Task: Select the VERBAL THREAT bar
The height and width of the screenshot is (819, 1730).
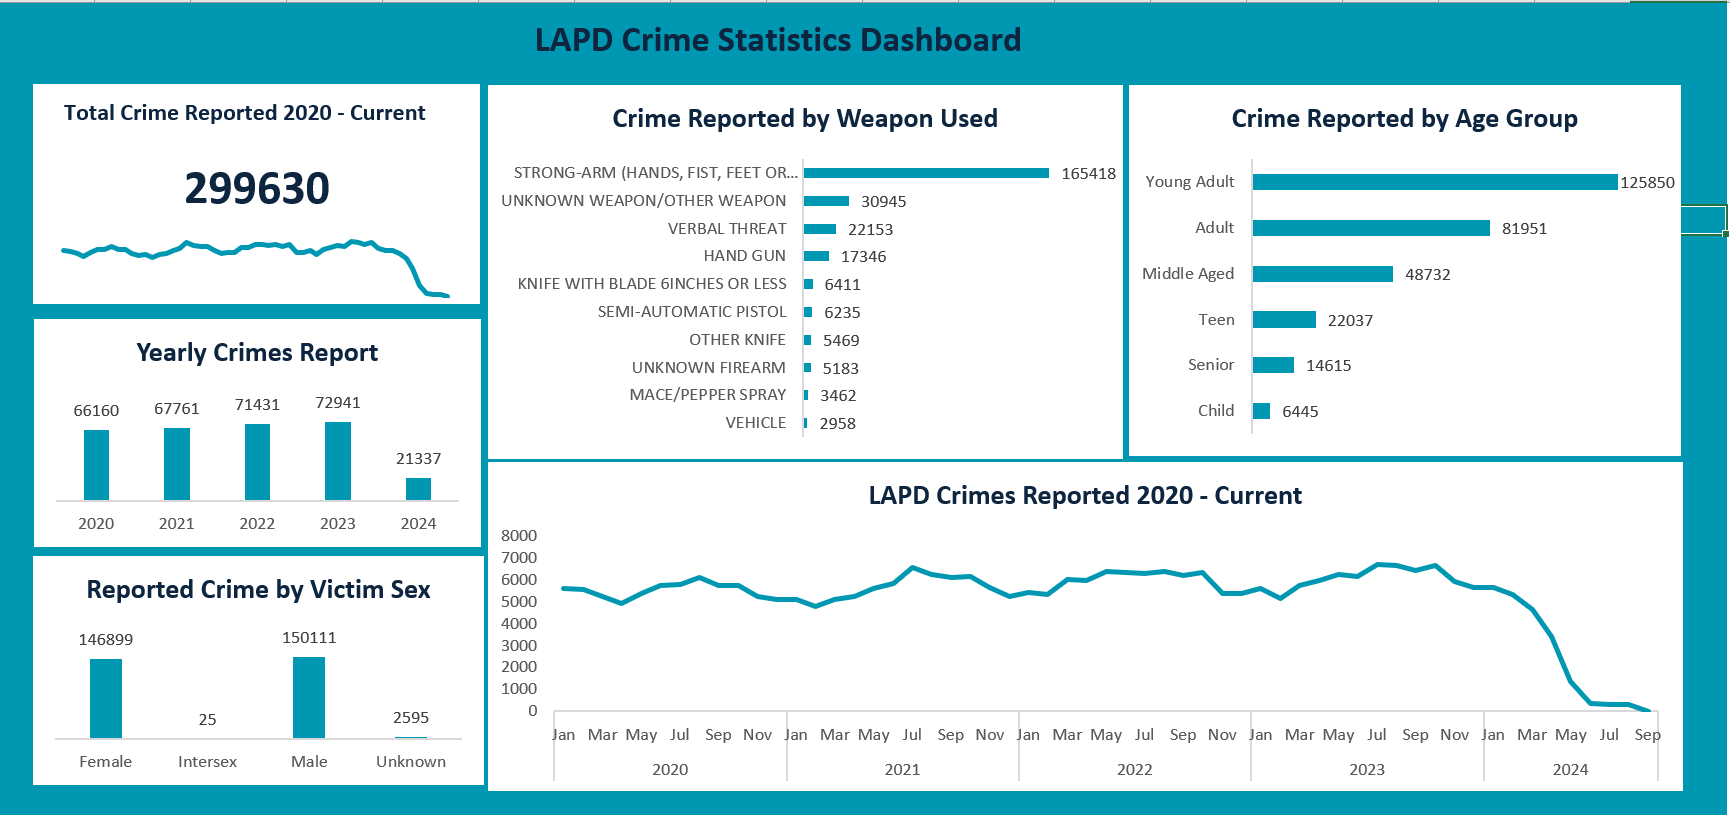Action: click(x=820, y=229)
